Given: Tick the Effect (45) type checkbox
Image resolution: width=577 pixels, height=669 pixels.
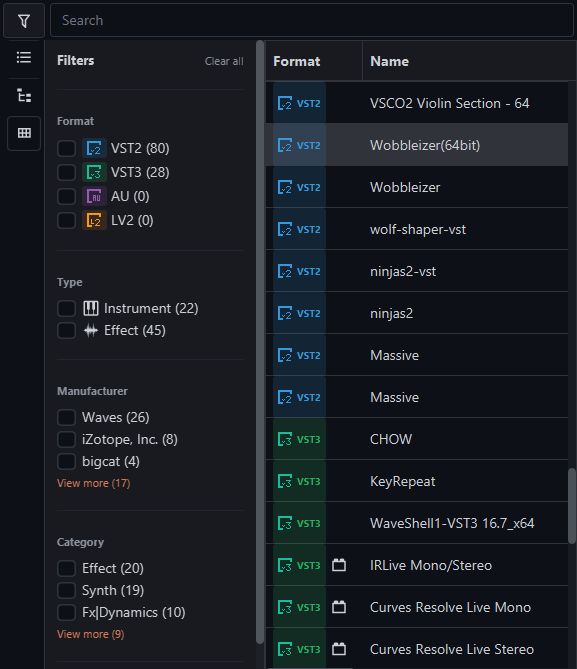Looking at the screenshot, I should point(67,331).
